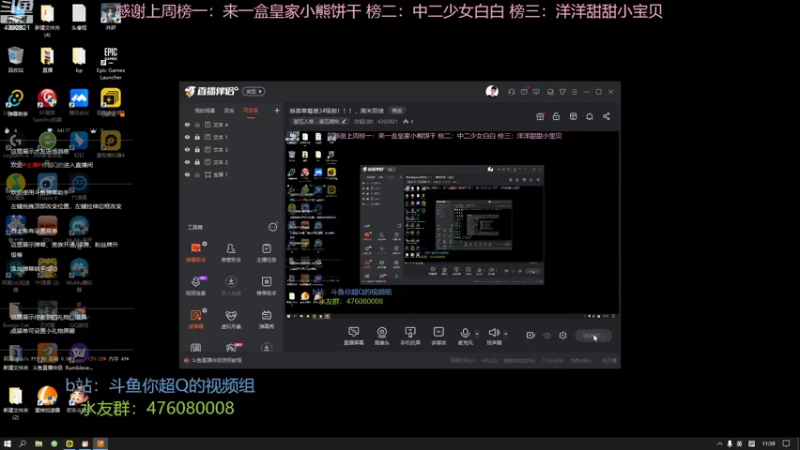800x450 pixels.
Task: Toggle visibility eye for 文本 3 layer
Action: (x=187, y=149)
